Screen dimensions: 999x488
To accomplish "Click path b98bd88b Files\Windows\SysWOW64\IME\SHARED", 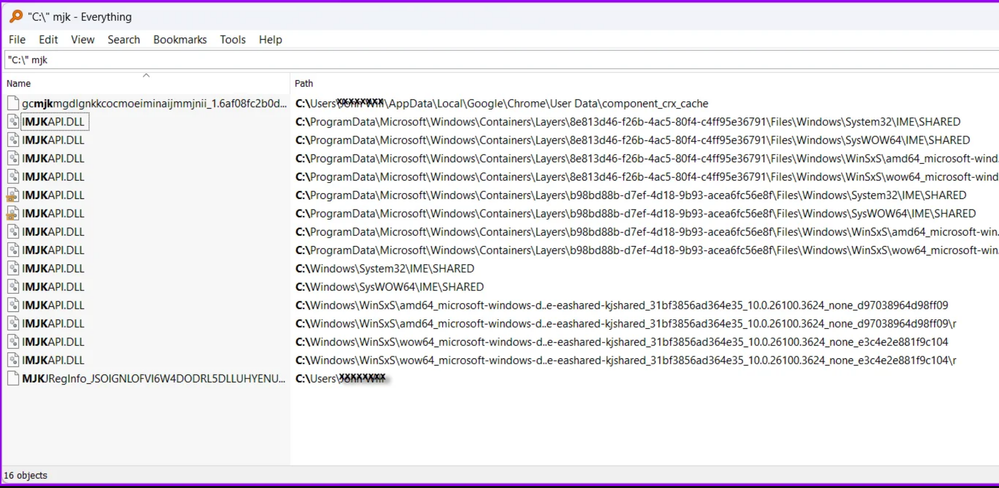I will 635,213.
